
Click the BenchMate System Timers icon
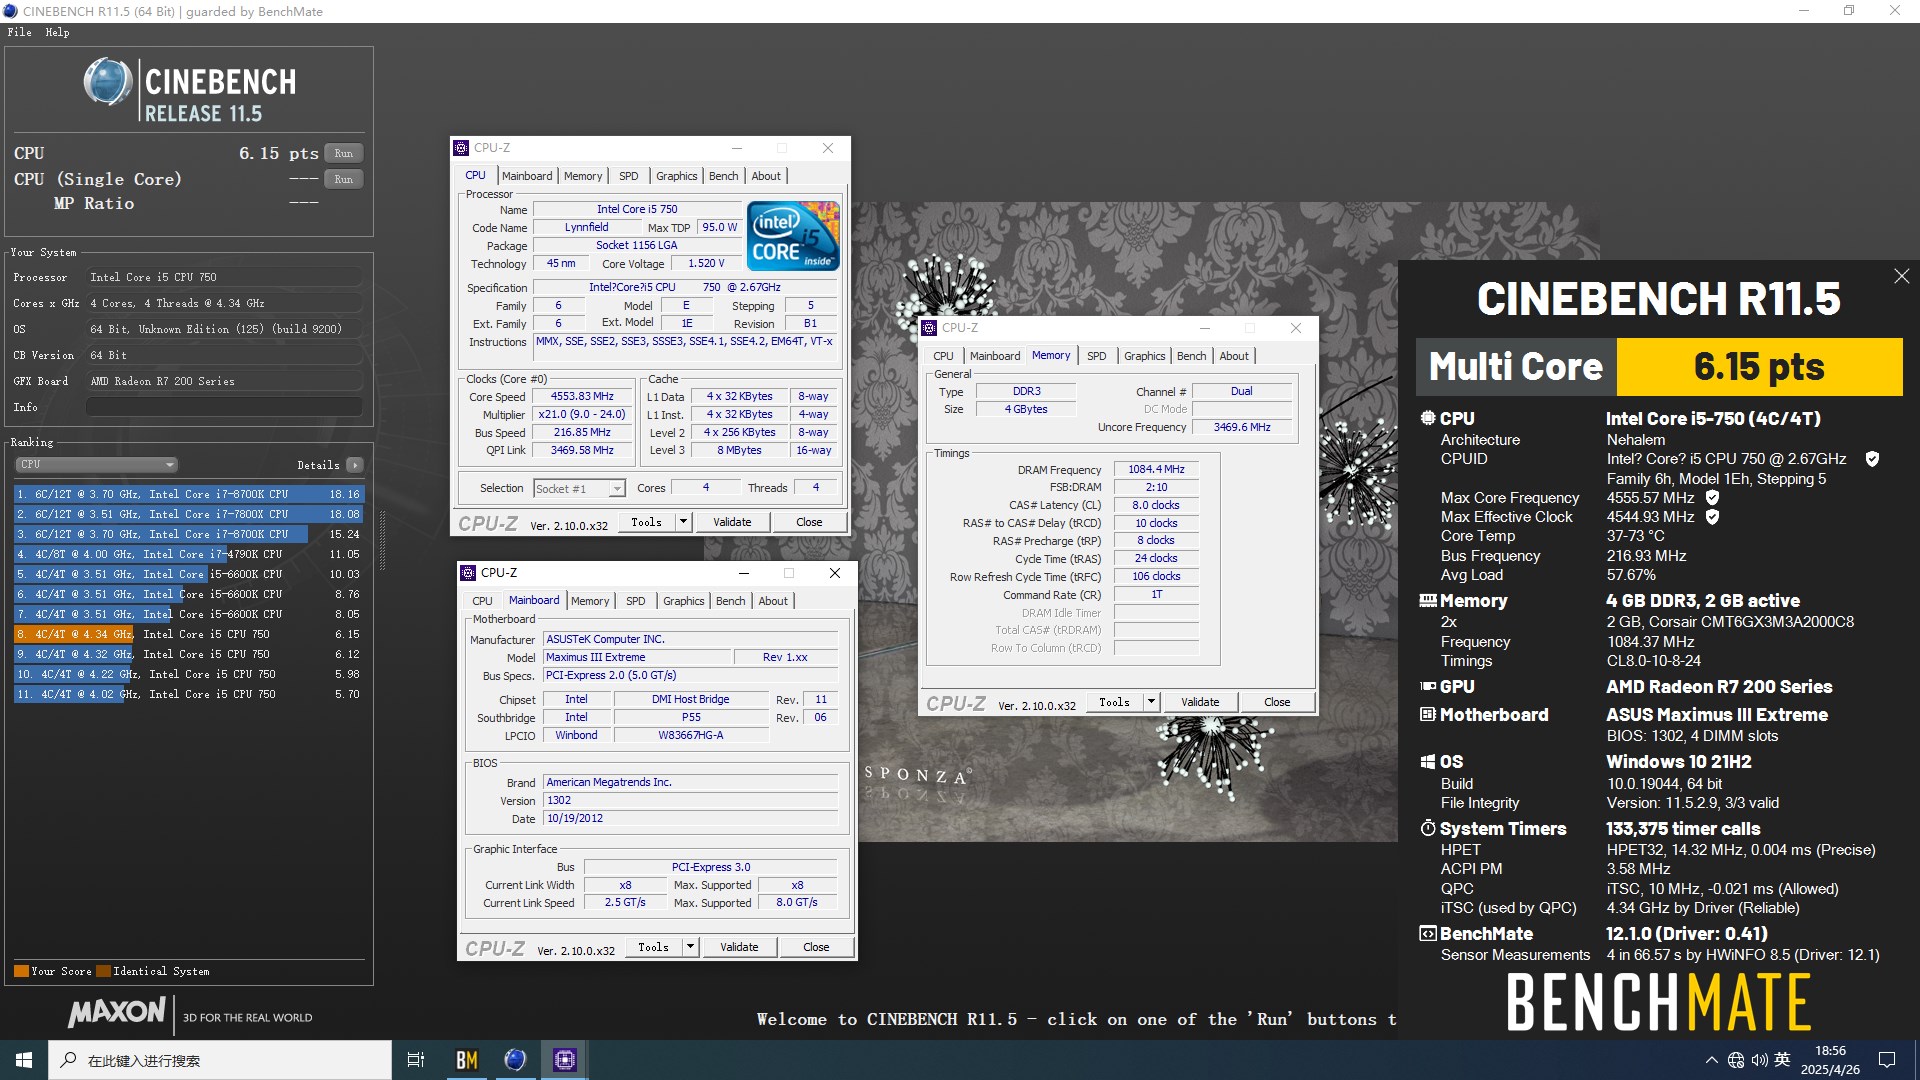[1428, 828]
